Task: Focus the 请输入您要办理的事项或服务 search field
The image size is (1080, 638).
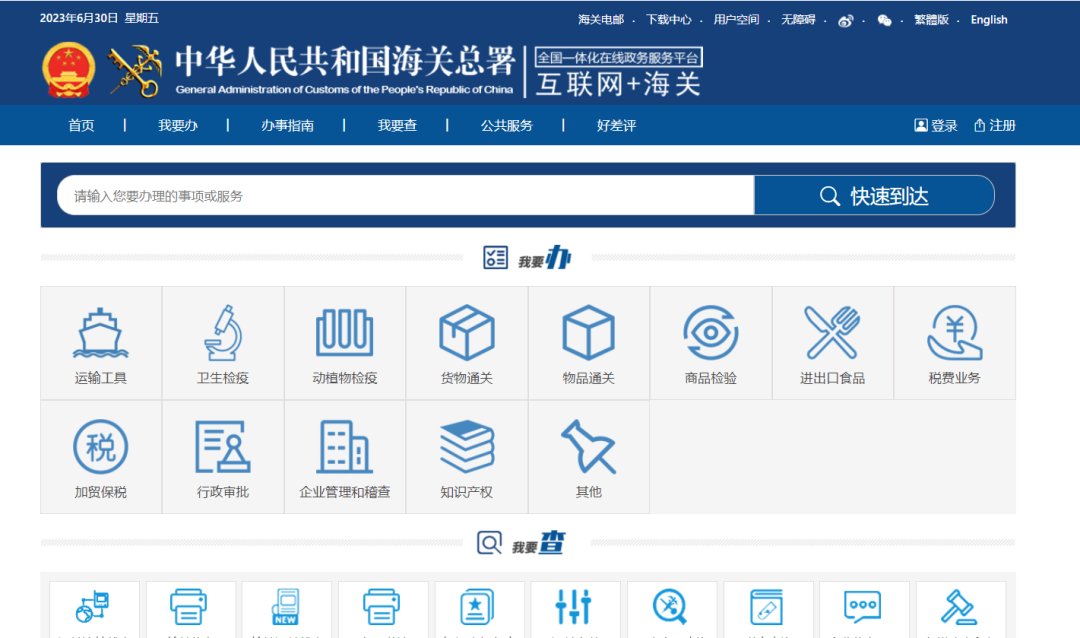Action: pyautogui.click(x=406, y=196)
